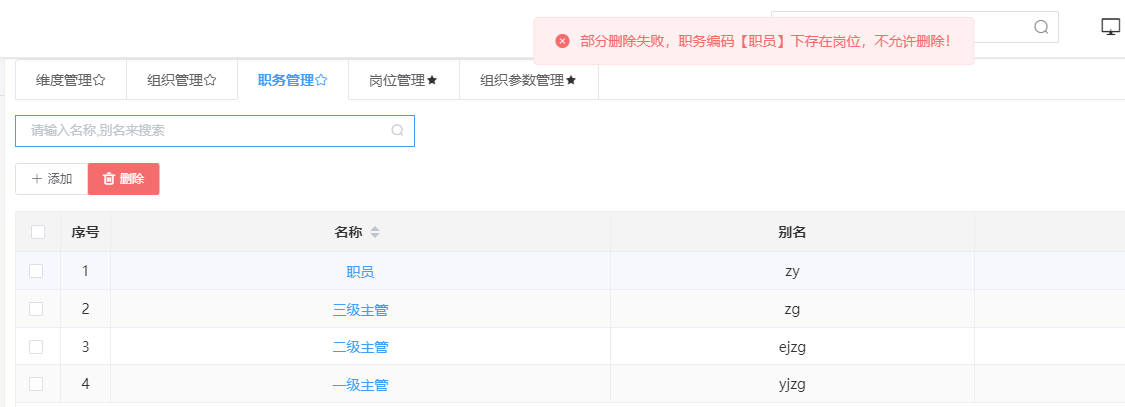Focus the 请输入名称,别名来搜索 input field
The image size is (1125, 407).
tap(215, 131)
